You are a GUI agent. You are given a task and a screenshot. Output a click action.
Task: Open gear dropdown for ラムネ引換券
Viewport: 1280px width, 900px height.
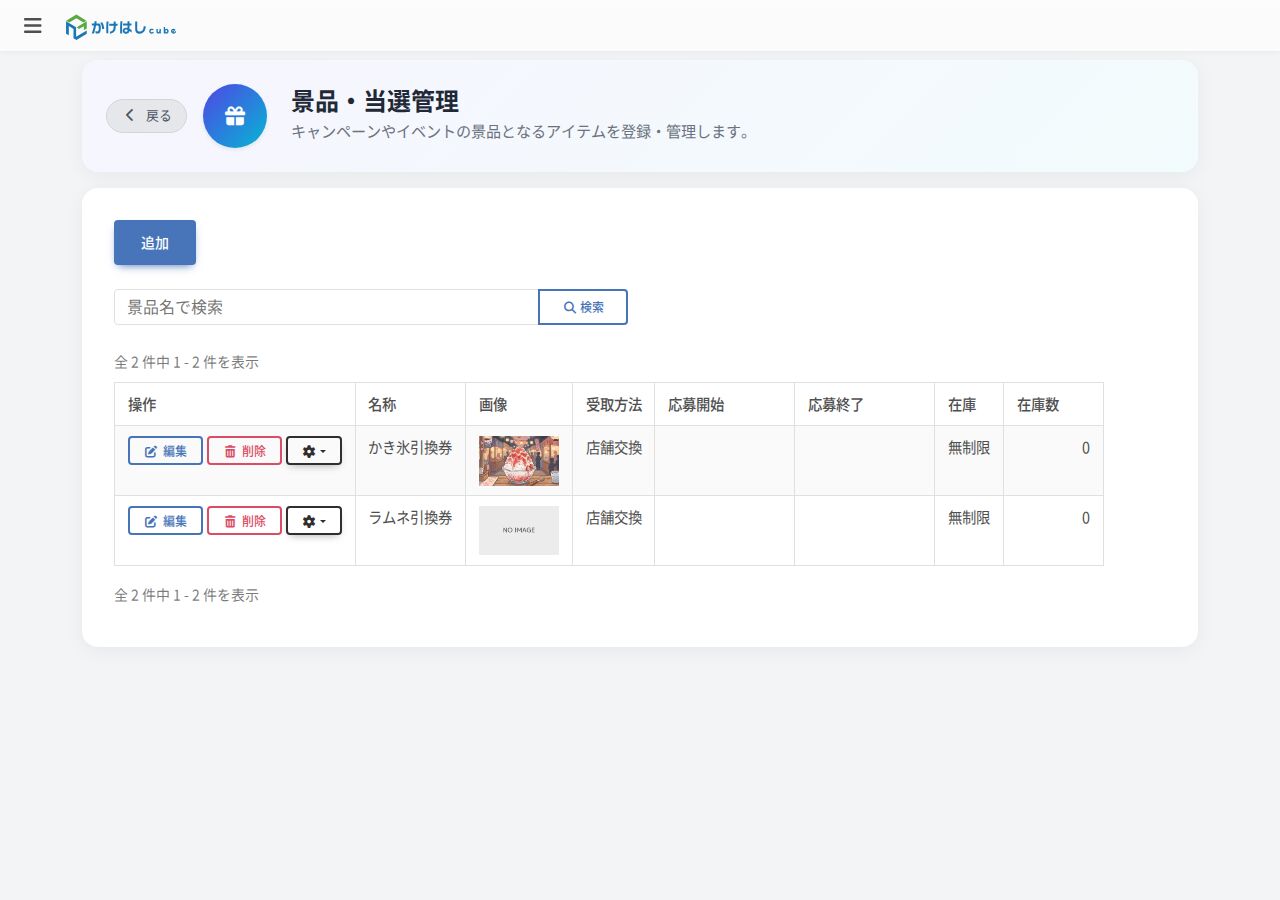coord(314,521)
